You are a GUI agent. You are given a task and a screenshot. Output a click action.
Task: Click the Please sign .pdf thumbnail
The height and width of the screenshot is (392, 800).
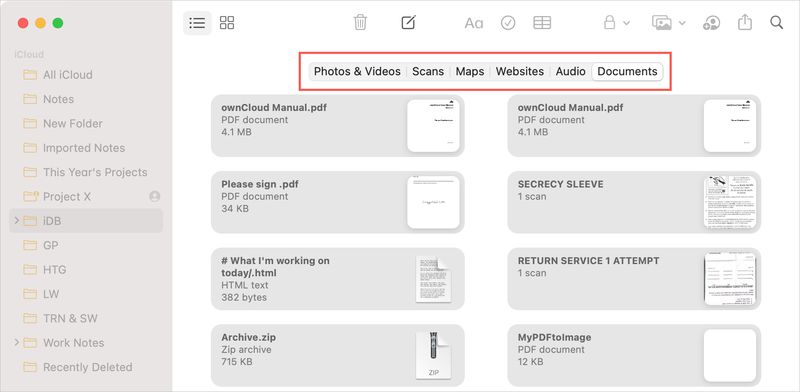(x=433, y=202)
